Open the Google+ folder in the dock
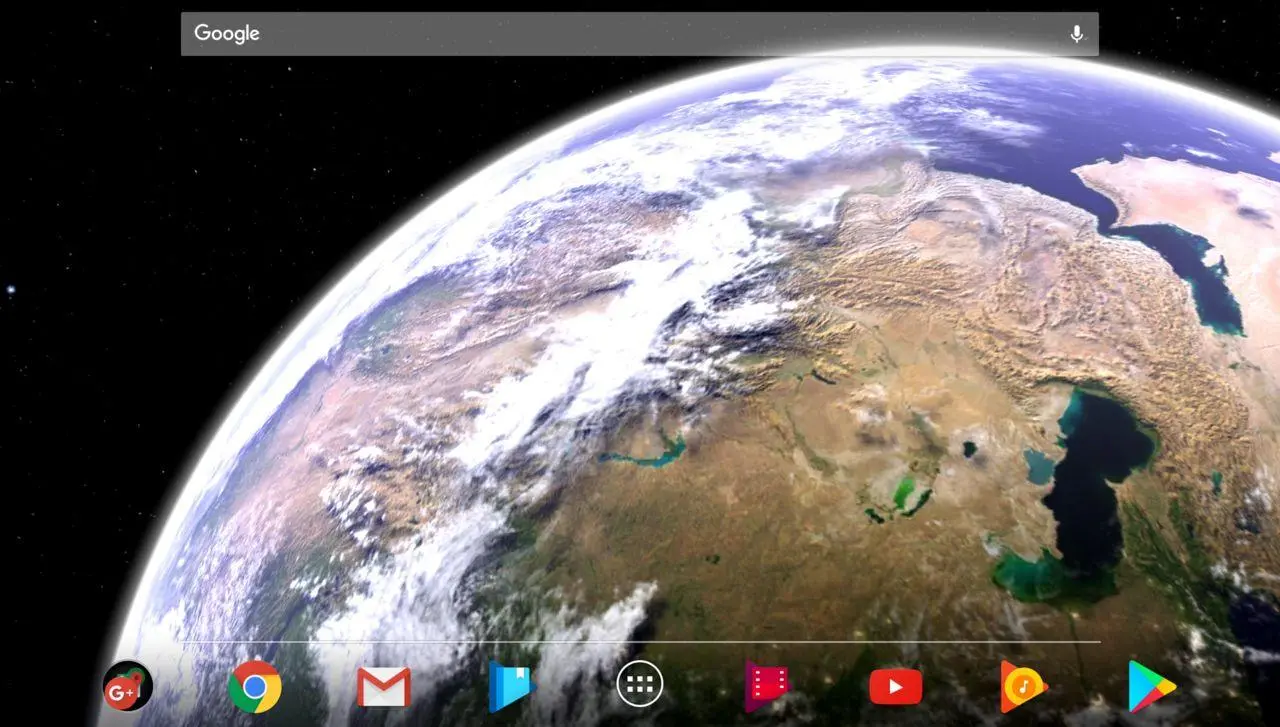 [x=128, y=686]
